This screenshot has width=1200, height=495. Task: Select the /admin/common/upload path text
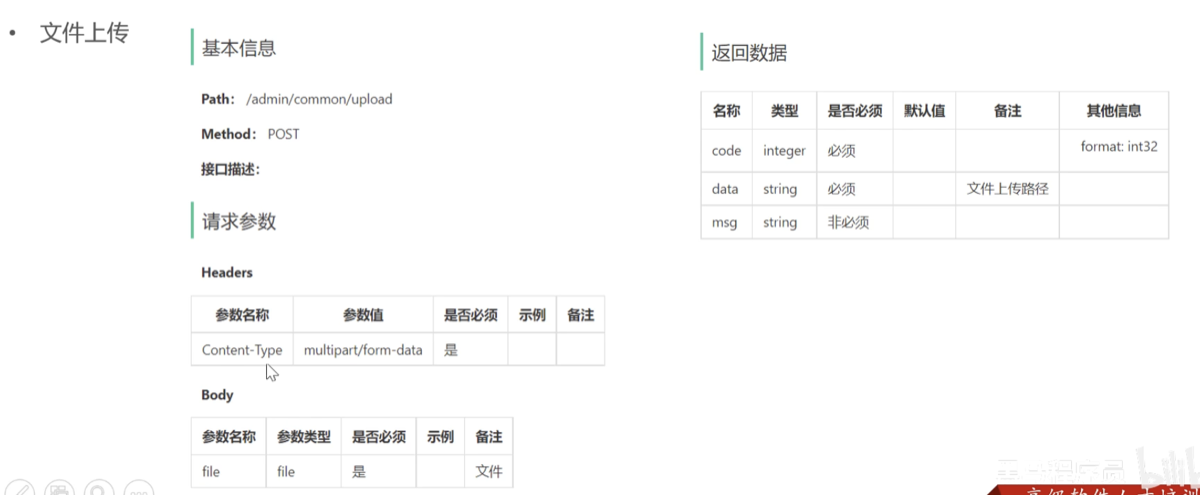319,99
